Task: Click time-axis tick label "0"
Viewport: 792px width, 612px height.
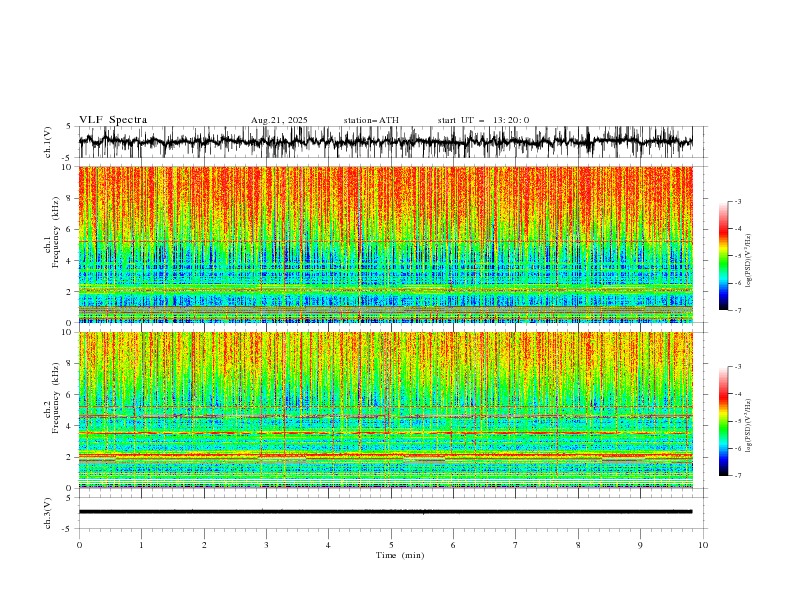Action: tap(79, 545)
